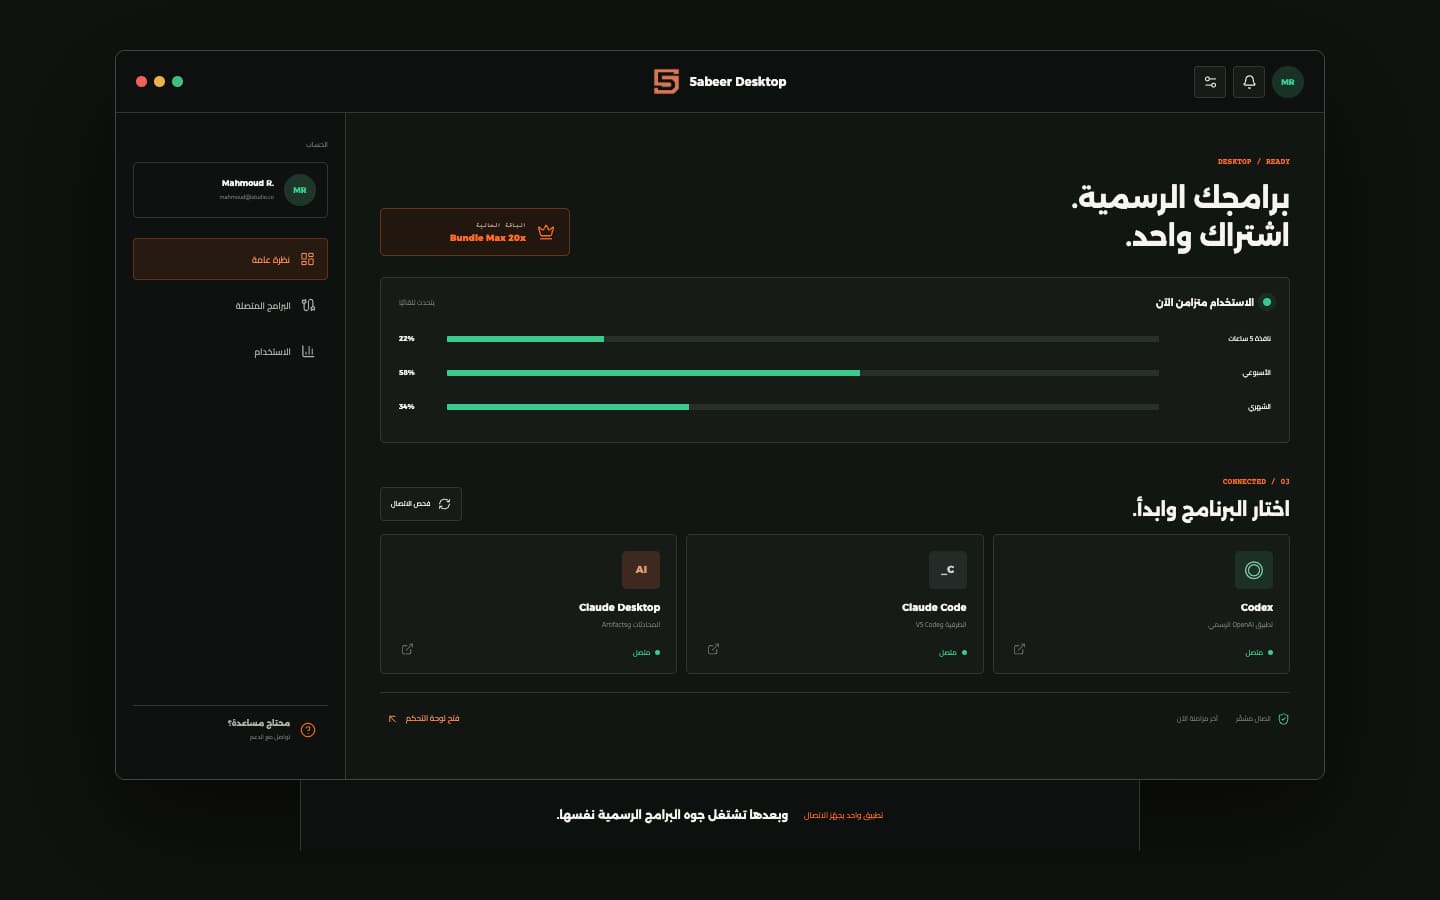Click the green maximize window dot
Screen dimensions: 1440x900
click(177, 82)
